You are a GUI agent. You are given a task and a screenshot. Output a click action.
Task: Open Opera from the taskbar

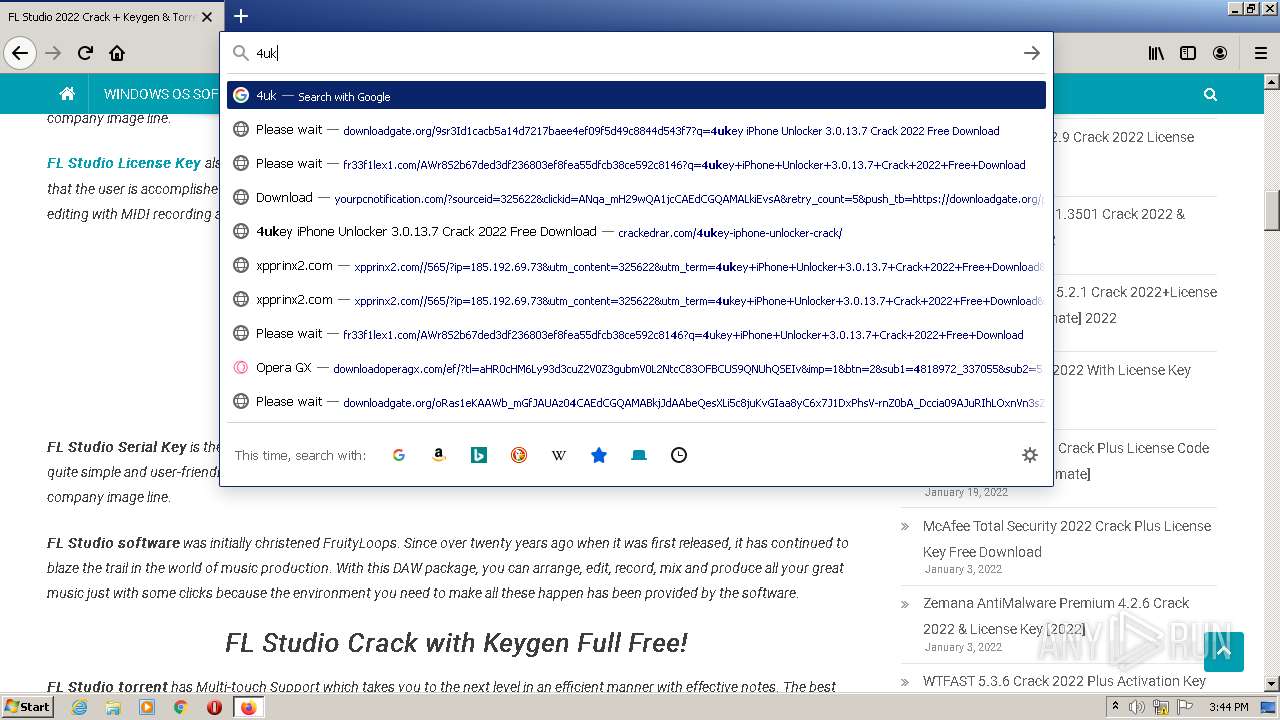(x=214, y=707)
